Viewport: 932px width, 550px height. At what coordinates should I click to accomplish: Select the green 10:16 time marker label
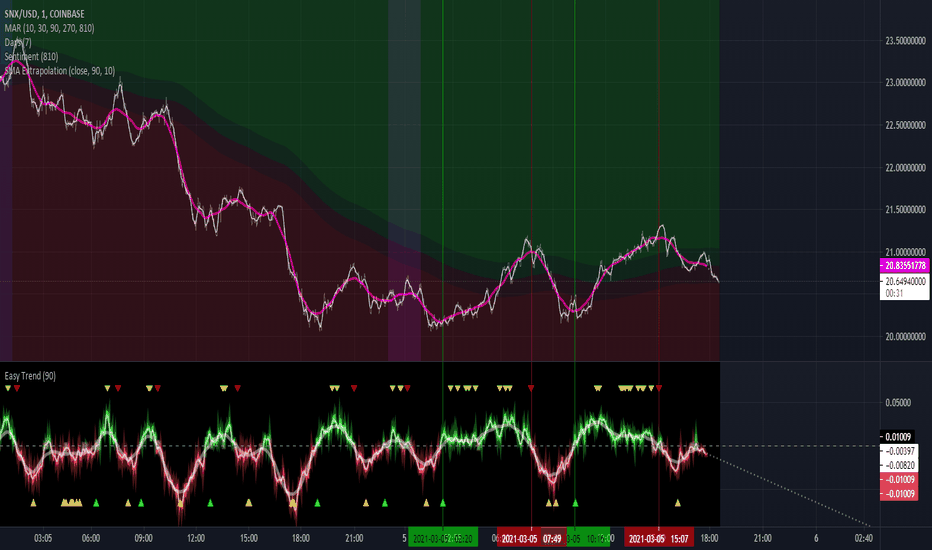click(x=589, y=539)
